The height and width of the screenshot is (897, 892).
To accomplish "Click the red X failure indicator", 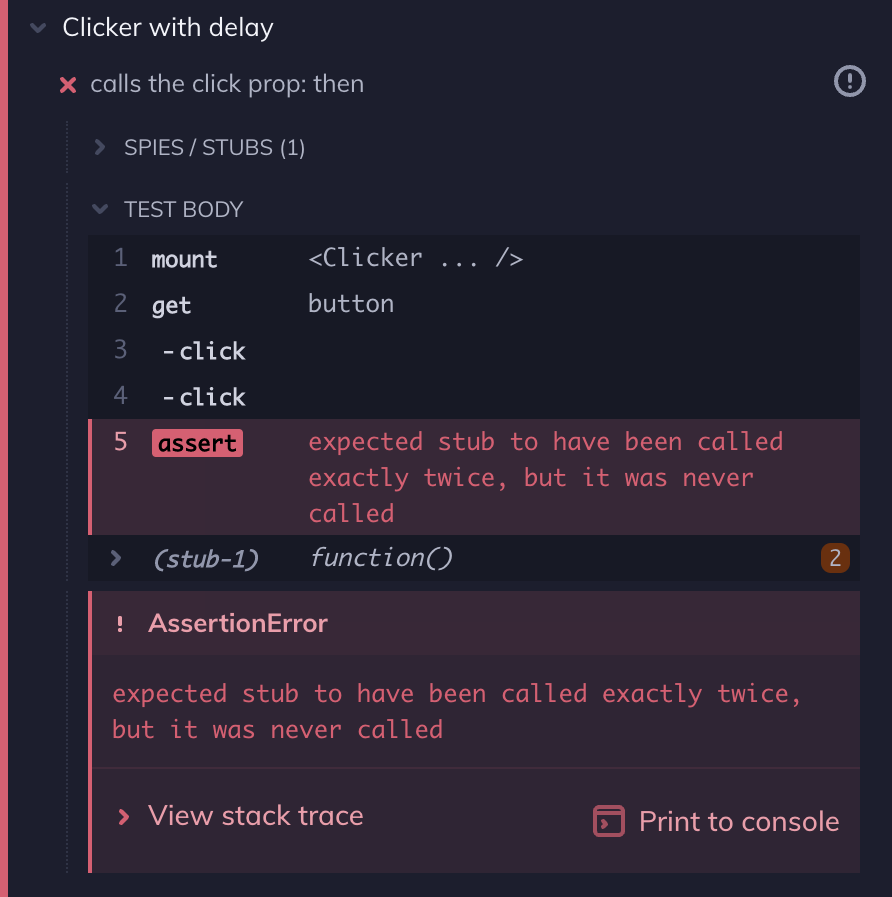I will pyautogui.click(x=67, y=84).
